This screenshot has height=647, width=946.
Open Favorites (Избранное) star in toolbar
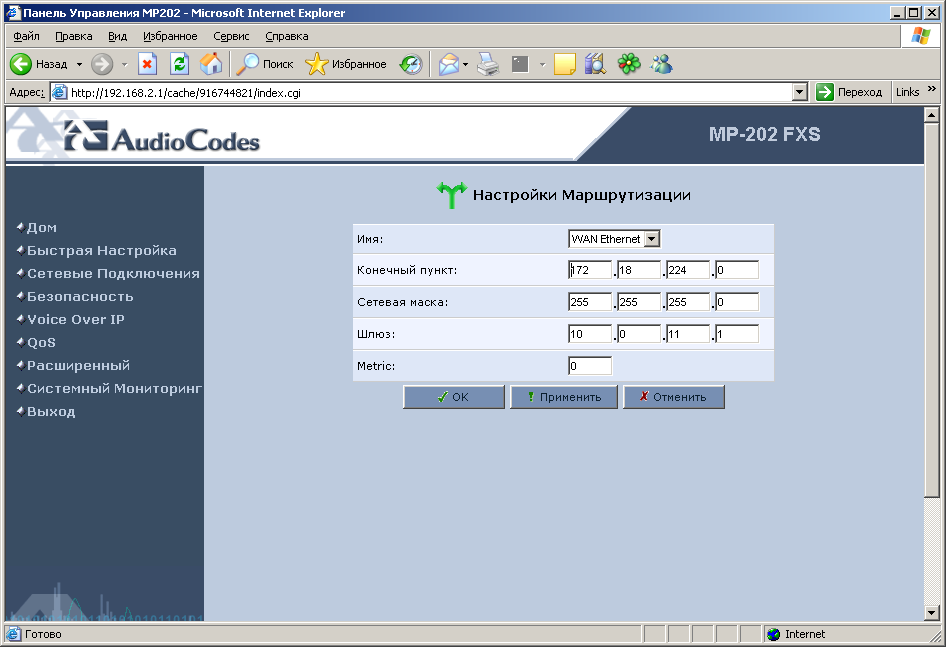click(x=346, y=64)
